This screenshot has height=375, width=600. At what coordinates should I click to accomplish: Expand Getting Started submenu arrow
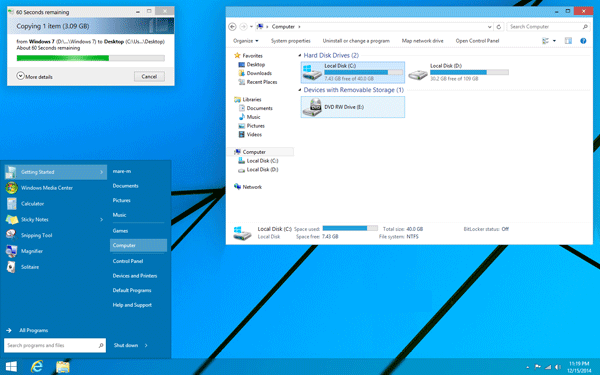click(x=101, y=172)
